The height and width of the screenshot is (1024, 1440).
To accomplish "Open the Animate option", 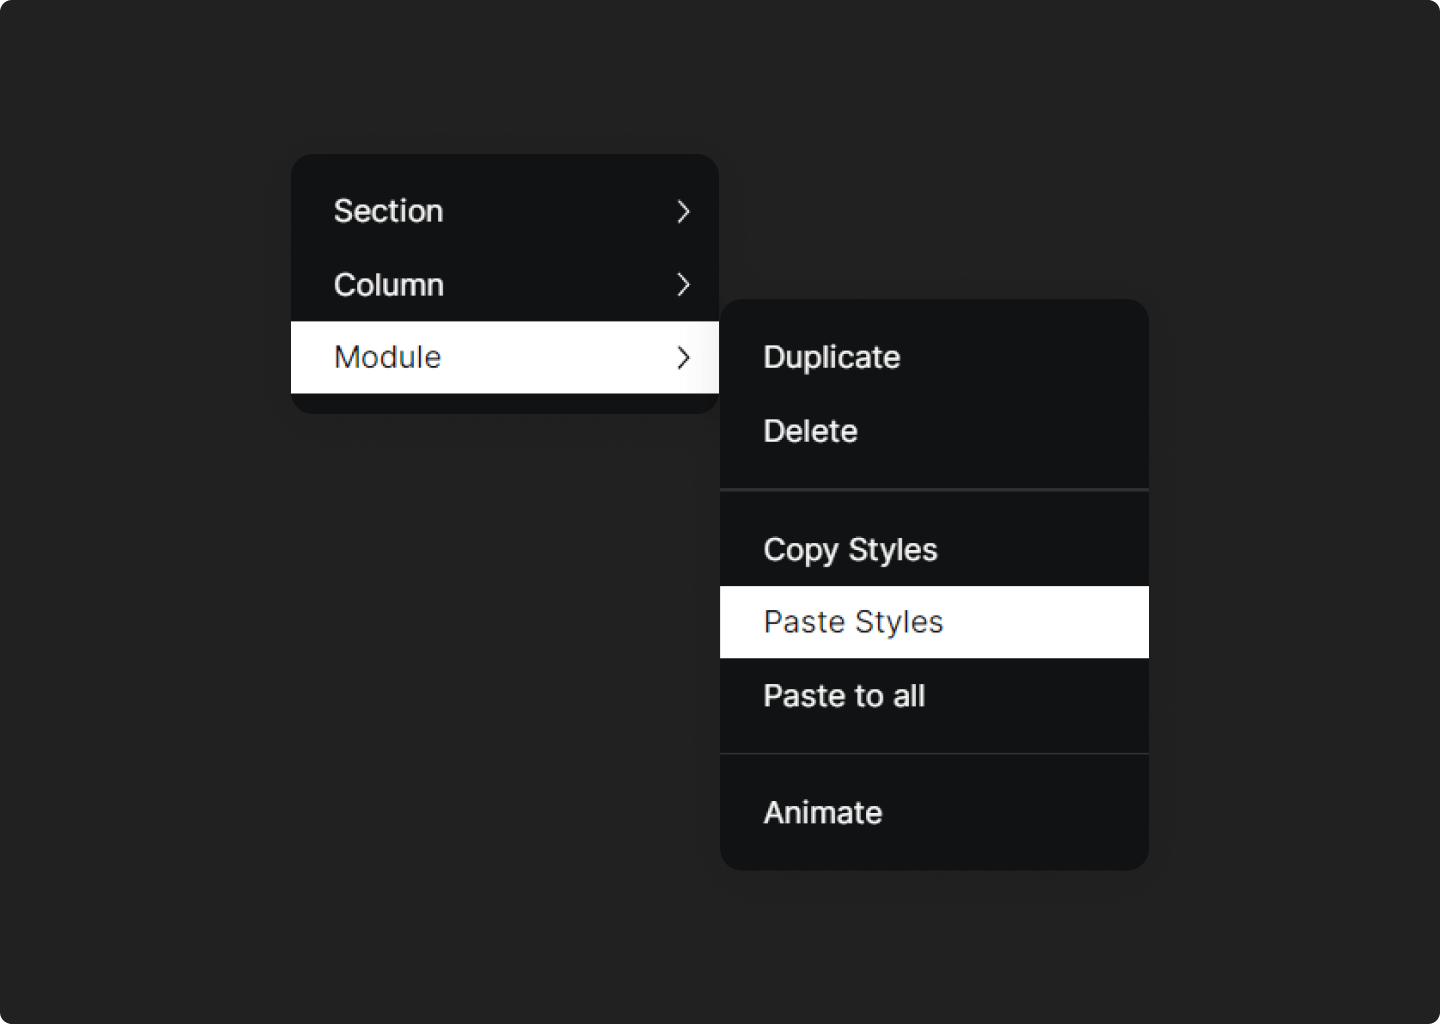I will click(x=822, y=812).
